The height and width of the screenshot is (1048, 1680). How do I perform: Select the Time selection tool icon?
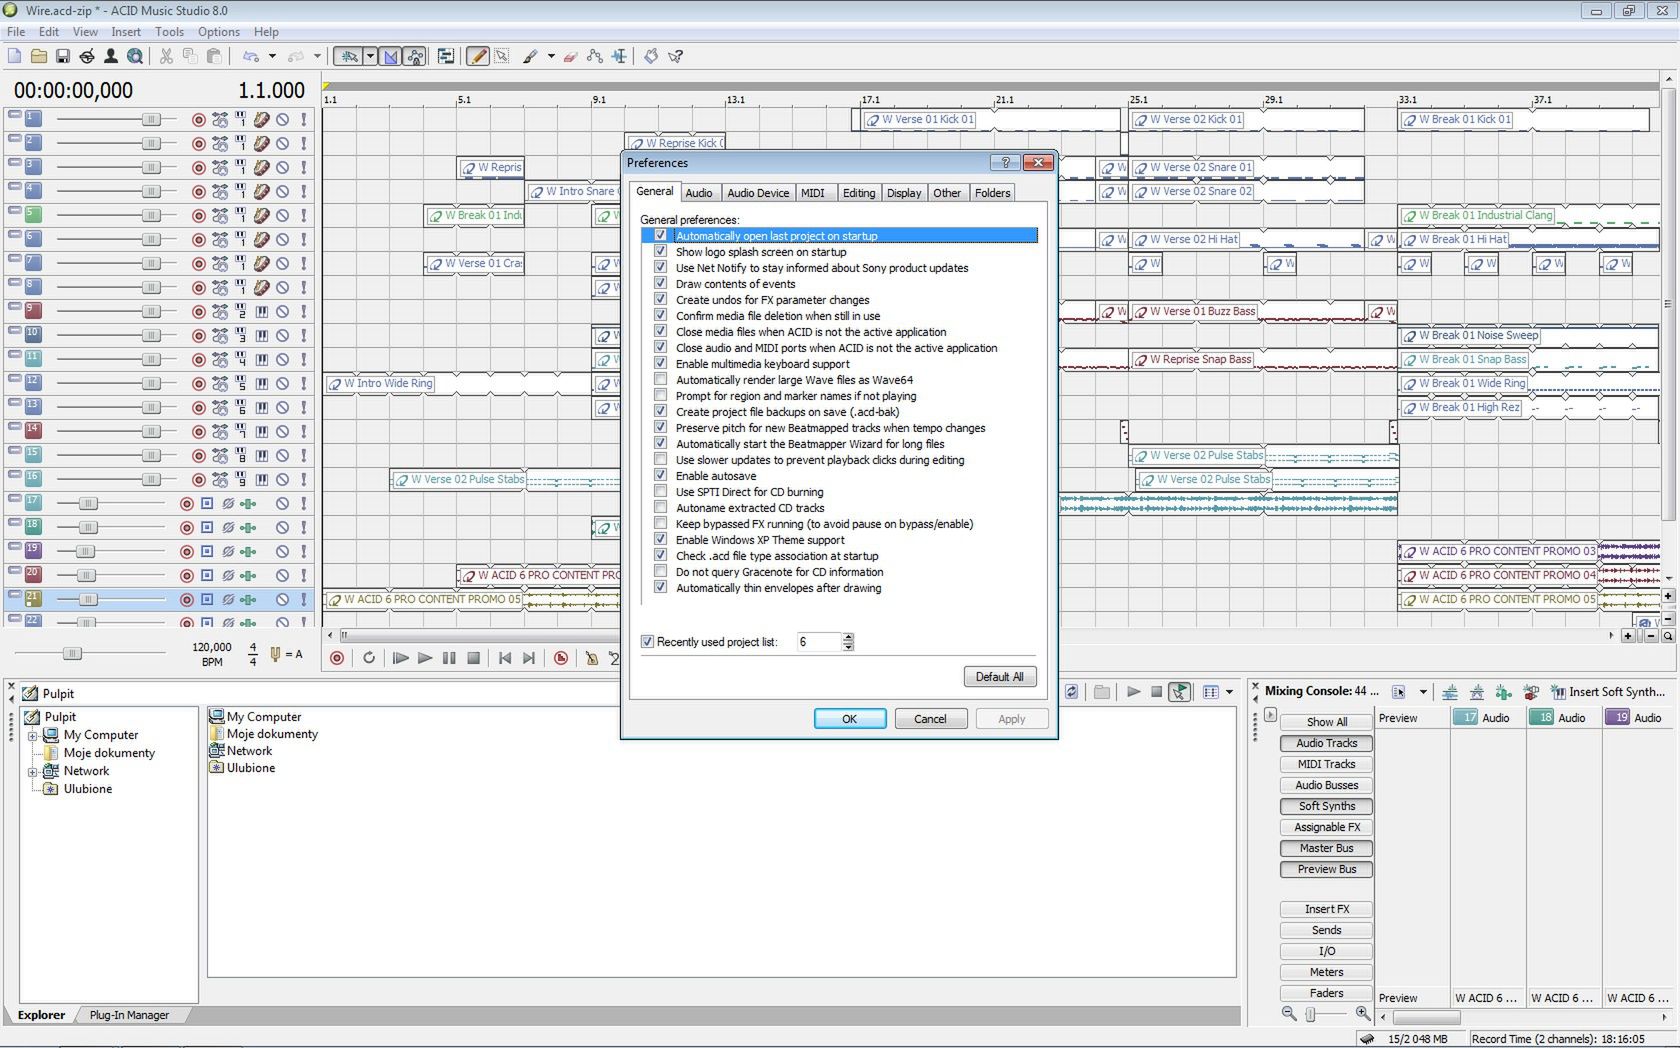[619, 56]
